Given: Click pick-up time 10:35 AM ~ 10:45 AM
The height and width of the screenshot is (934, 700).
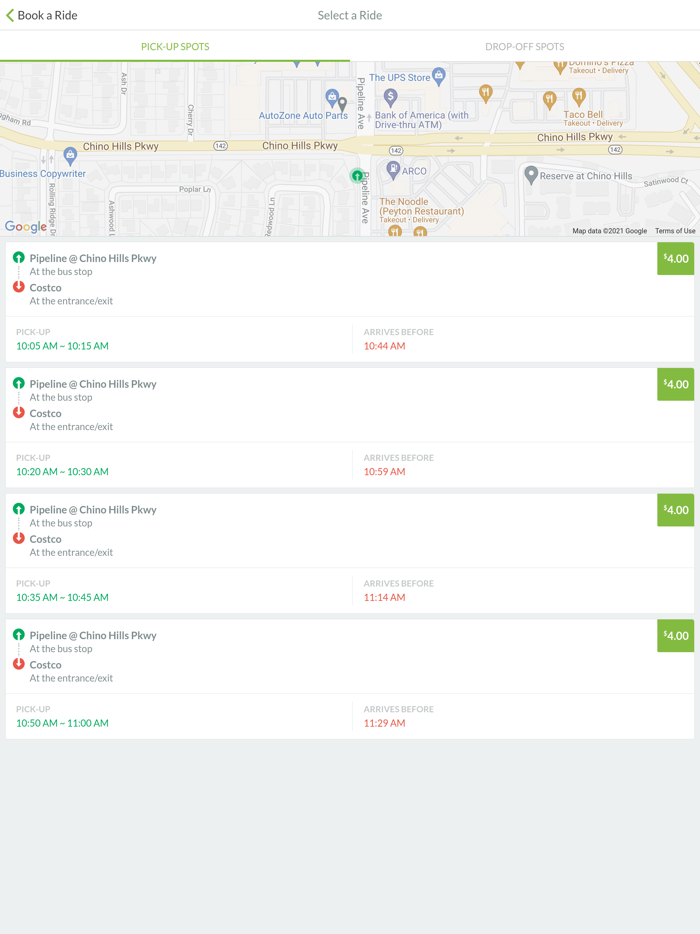Looking at the screenshot, I should coord(63,597).
